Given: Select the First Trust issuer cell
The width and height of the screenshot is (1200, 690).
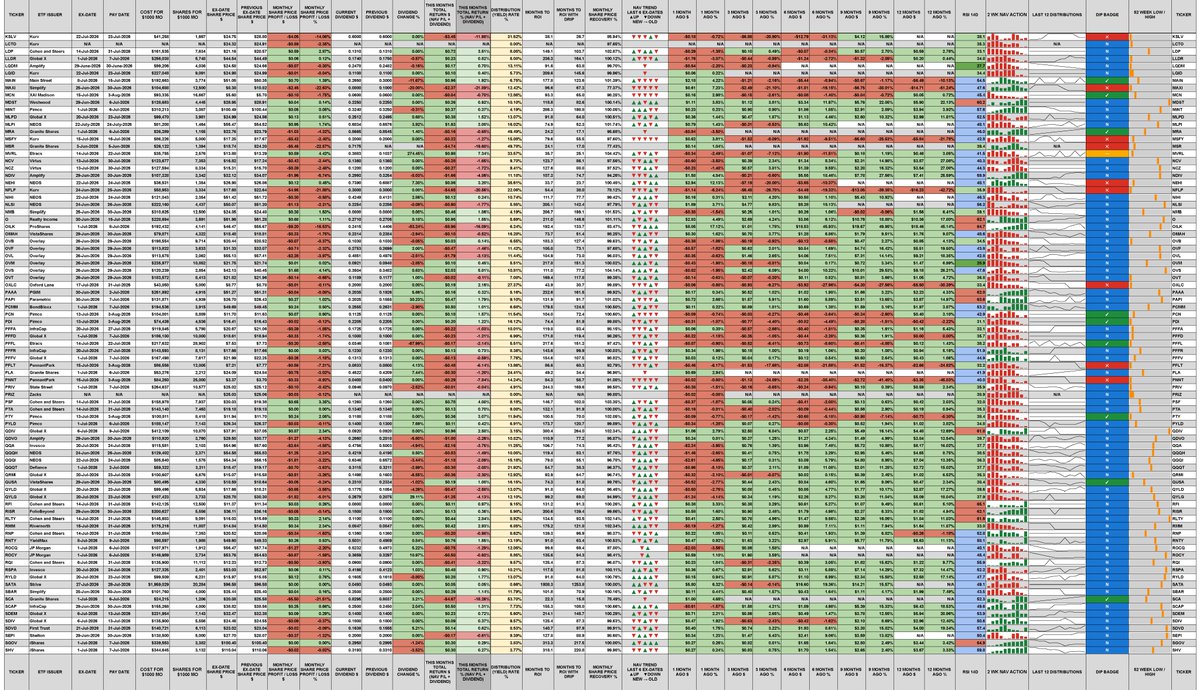Looking at the screenshot, I should tap(50, 628).
